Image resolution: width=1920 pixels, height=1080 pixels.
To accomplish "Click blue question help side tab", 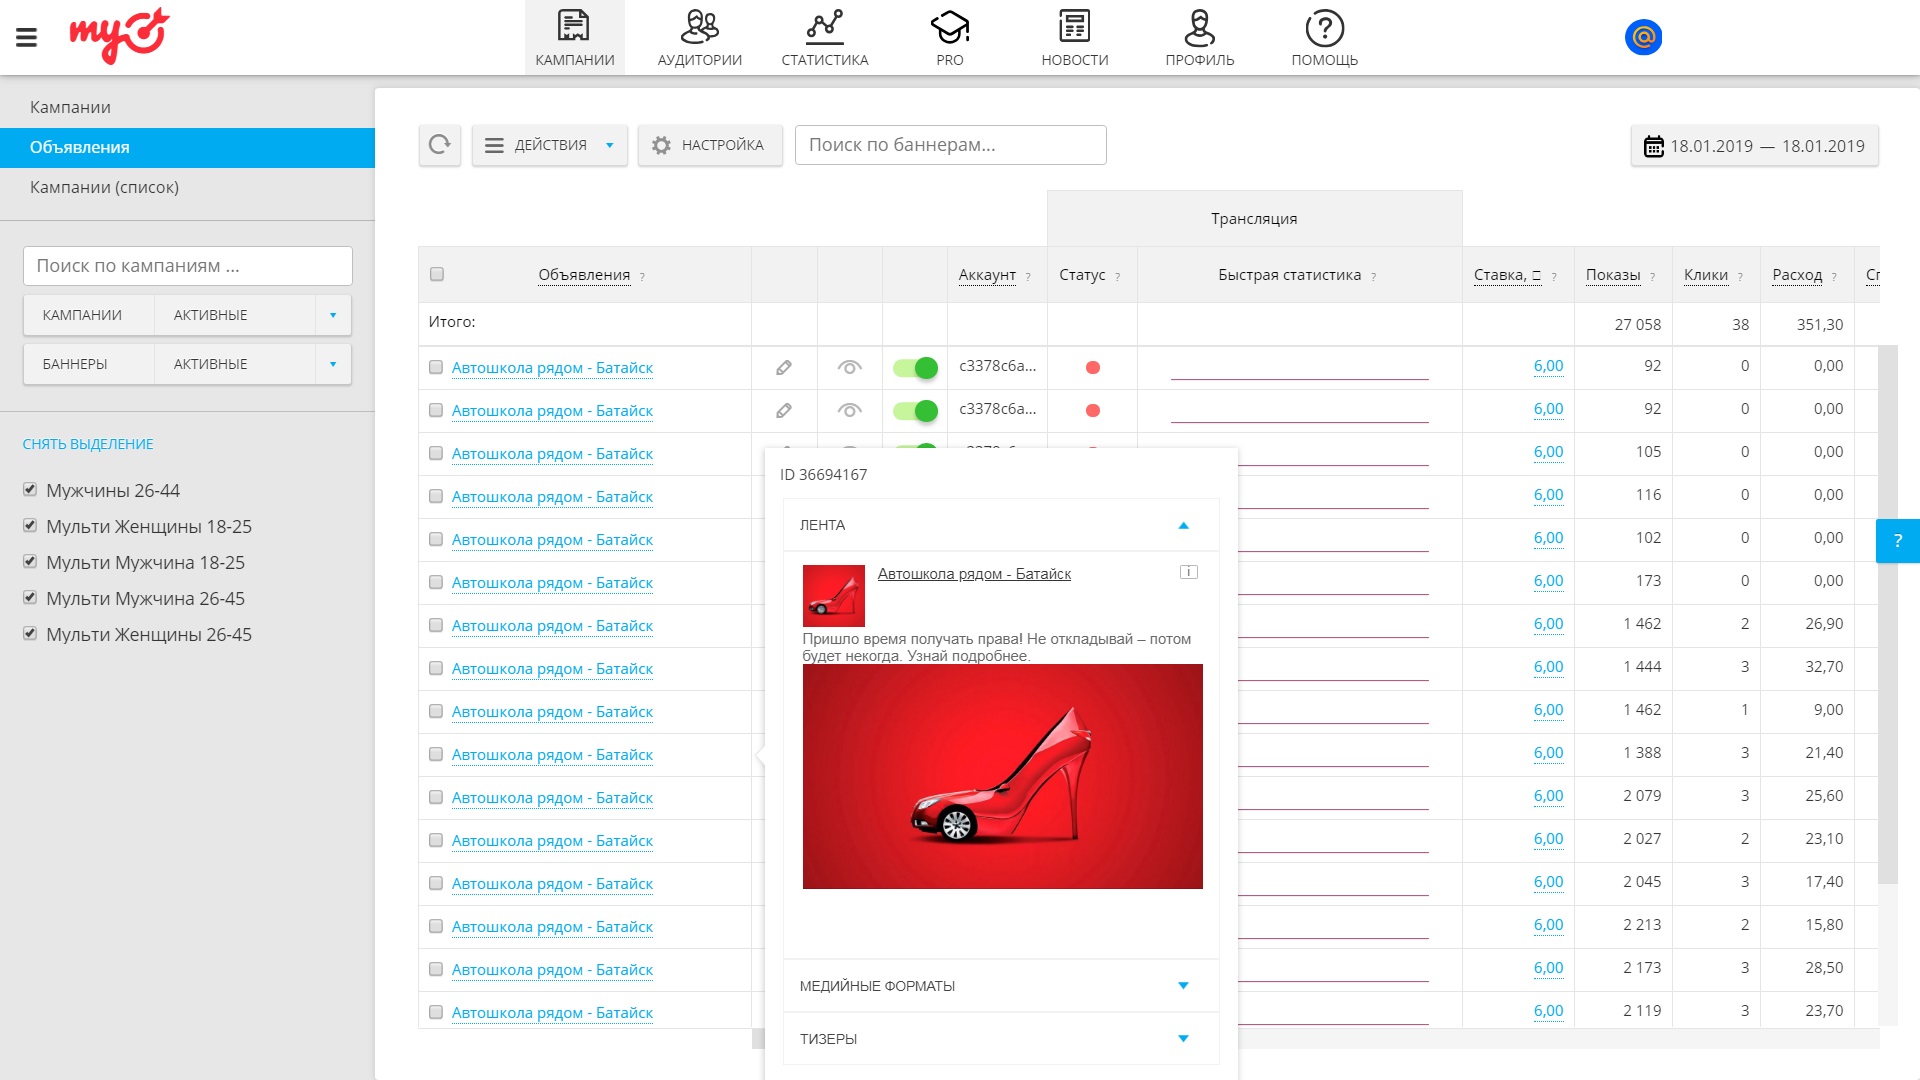I will pos(1897,541).
